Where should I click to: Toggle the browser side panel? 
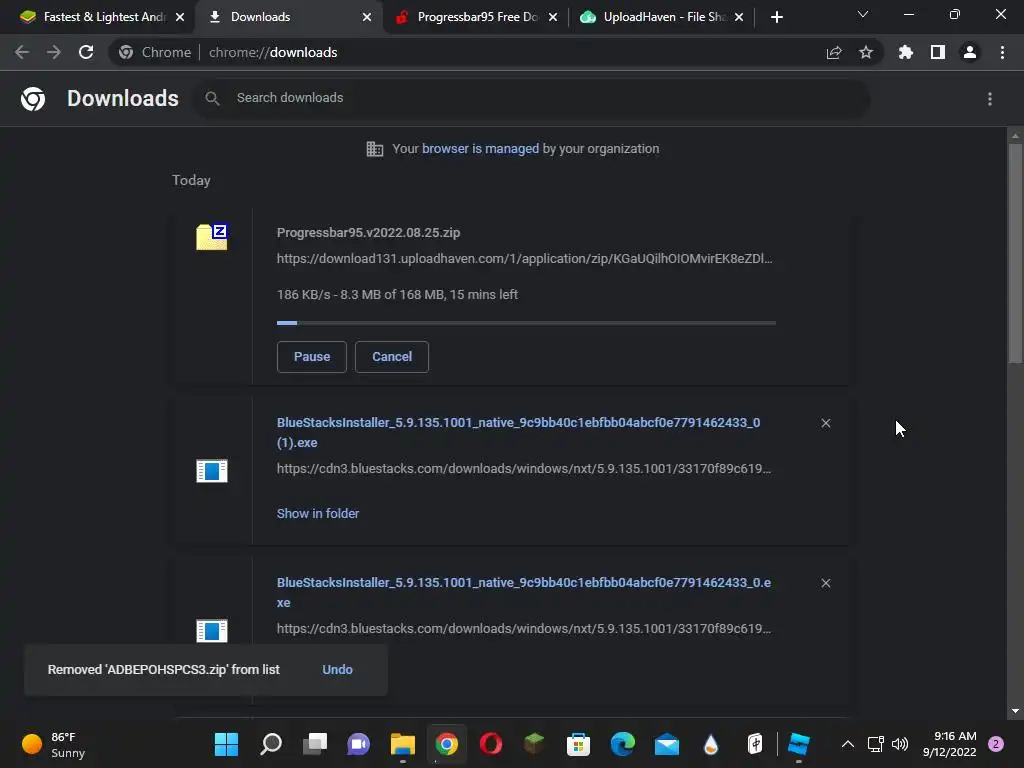coord(938,52)
